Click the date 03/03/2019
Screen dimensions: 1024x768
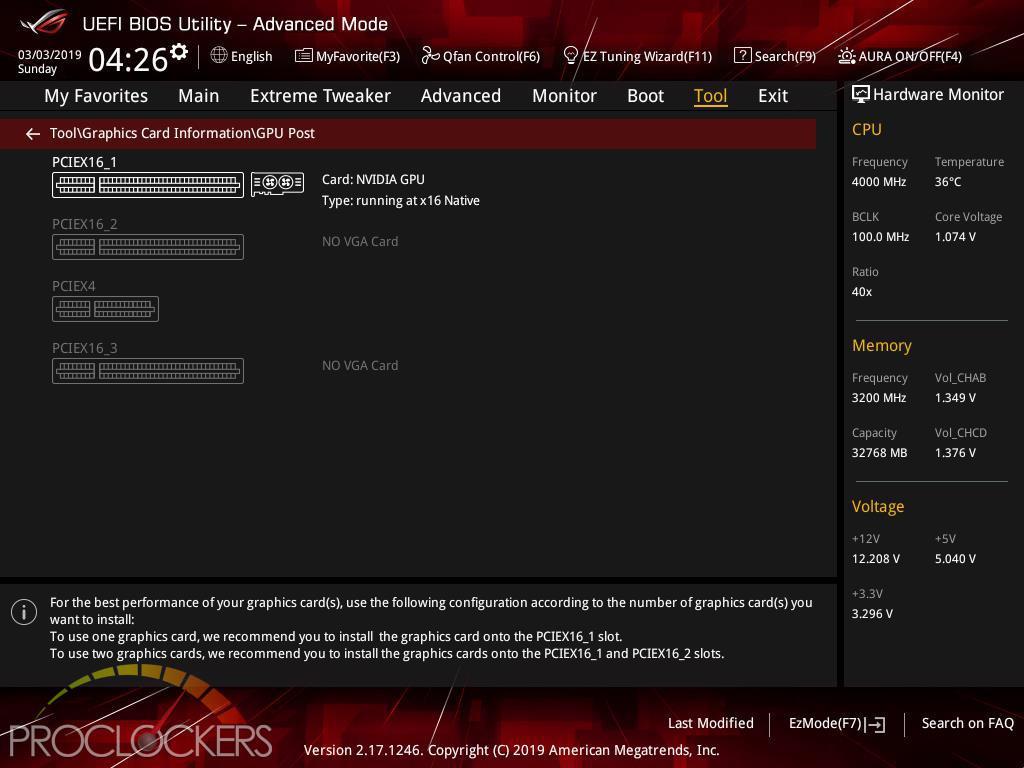coord(49,54)
